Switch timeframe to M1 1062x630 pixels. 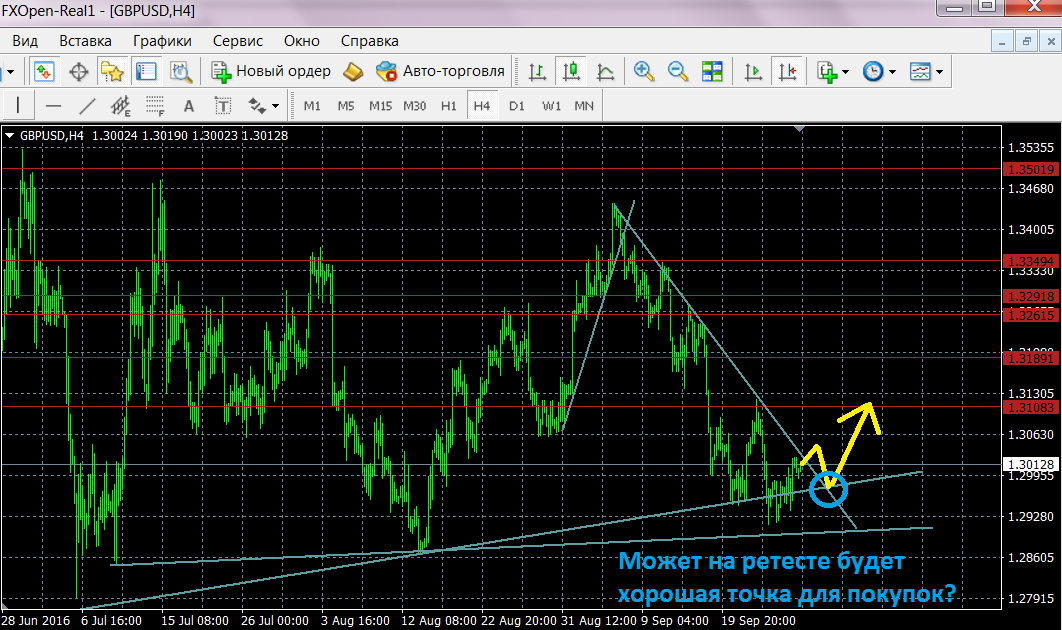pos(312,106)
